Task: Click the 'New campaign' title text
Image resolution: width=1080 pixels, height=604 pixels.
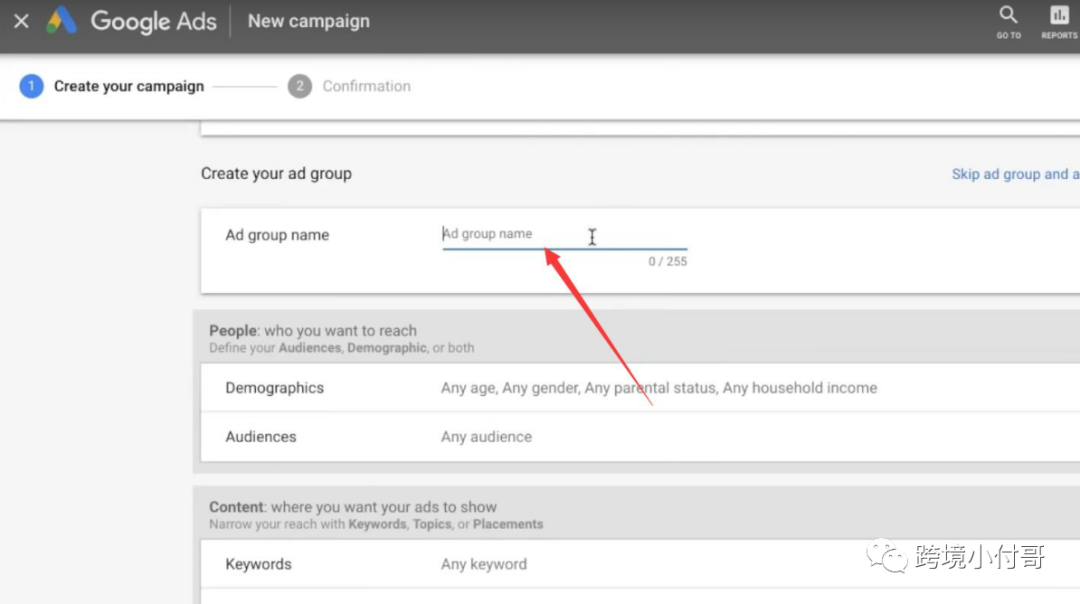Action: tap(309, 21)
